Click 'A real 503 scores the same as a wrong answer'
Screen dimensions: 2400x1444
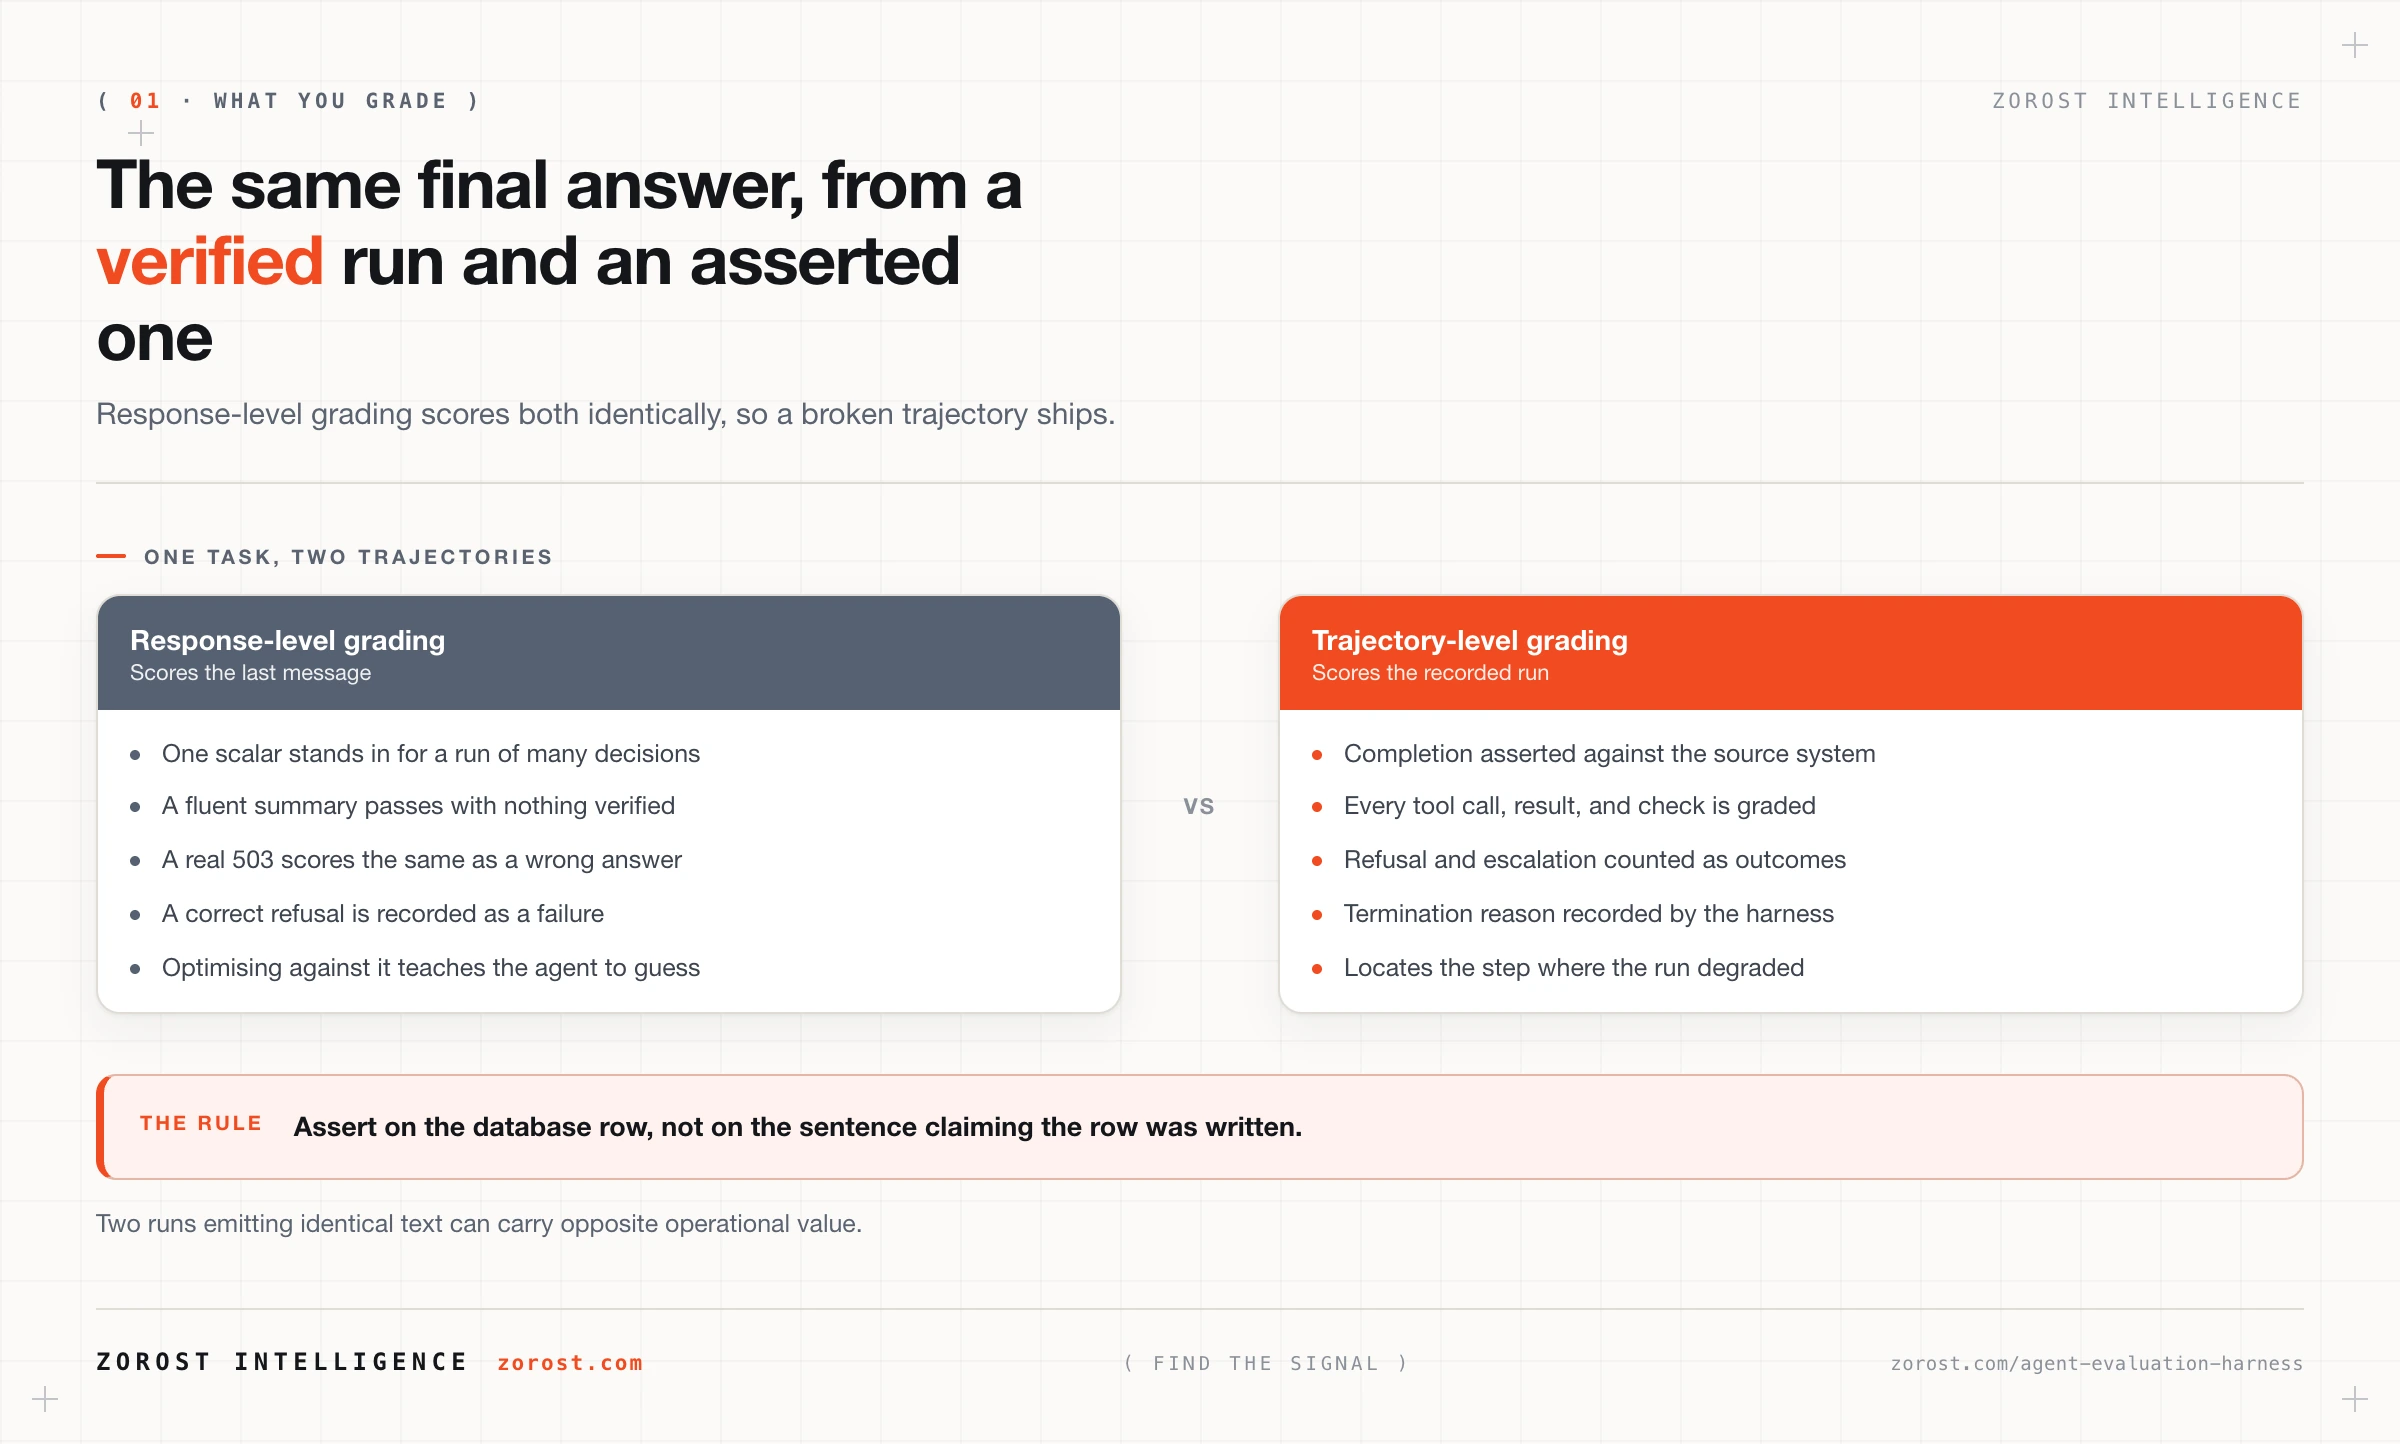[422, 859]
